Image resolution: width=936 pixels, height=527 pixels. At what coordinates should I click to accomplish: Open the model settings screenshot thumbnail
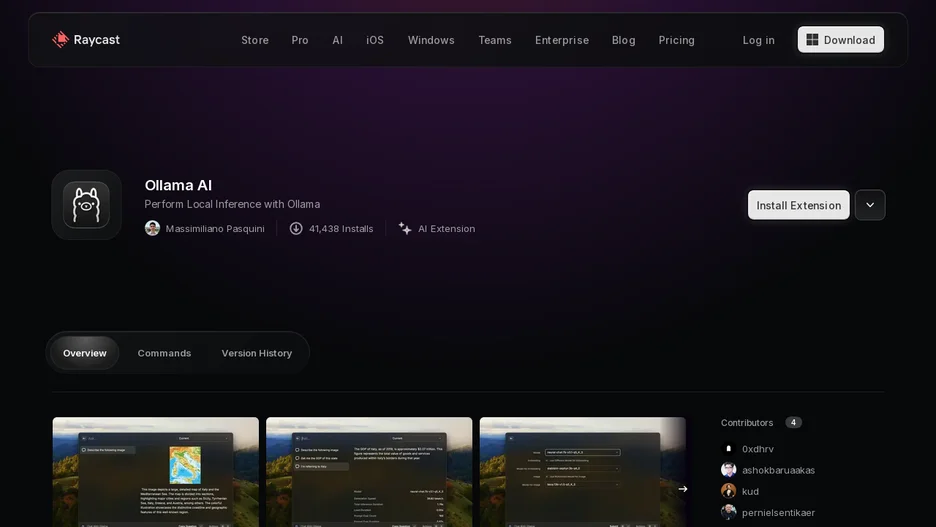tap(583, 471)
